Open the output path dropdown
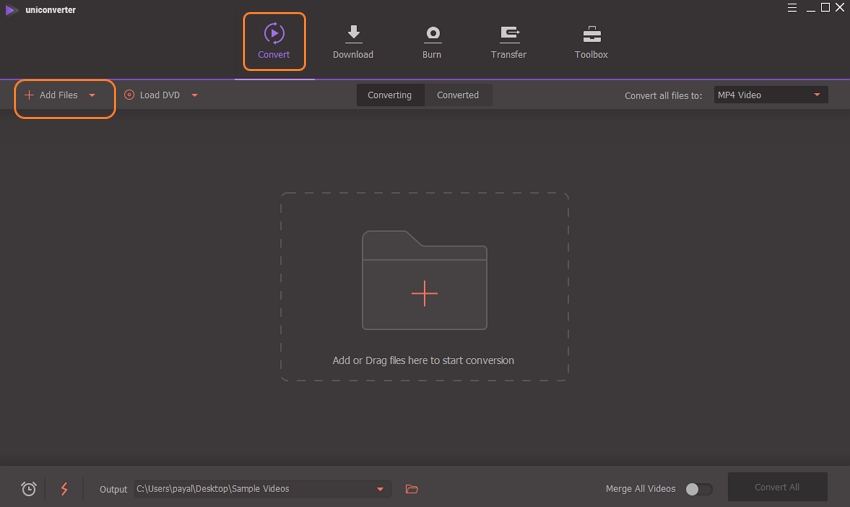Image resolution: width=850 pixels, height=507 pixels. (x=380, y=489)
